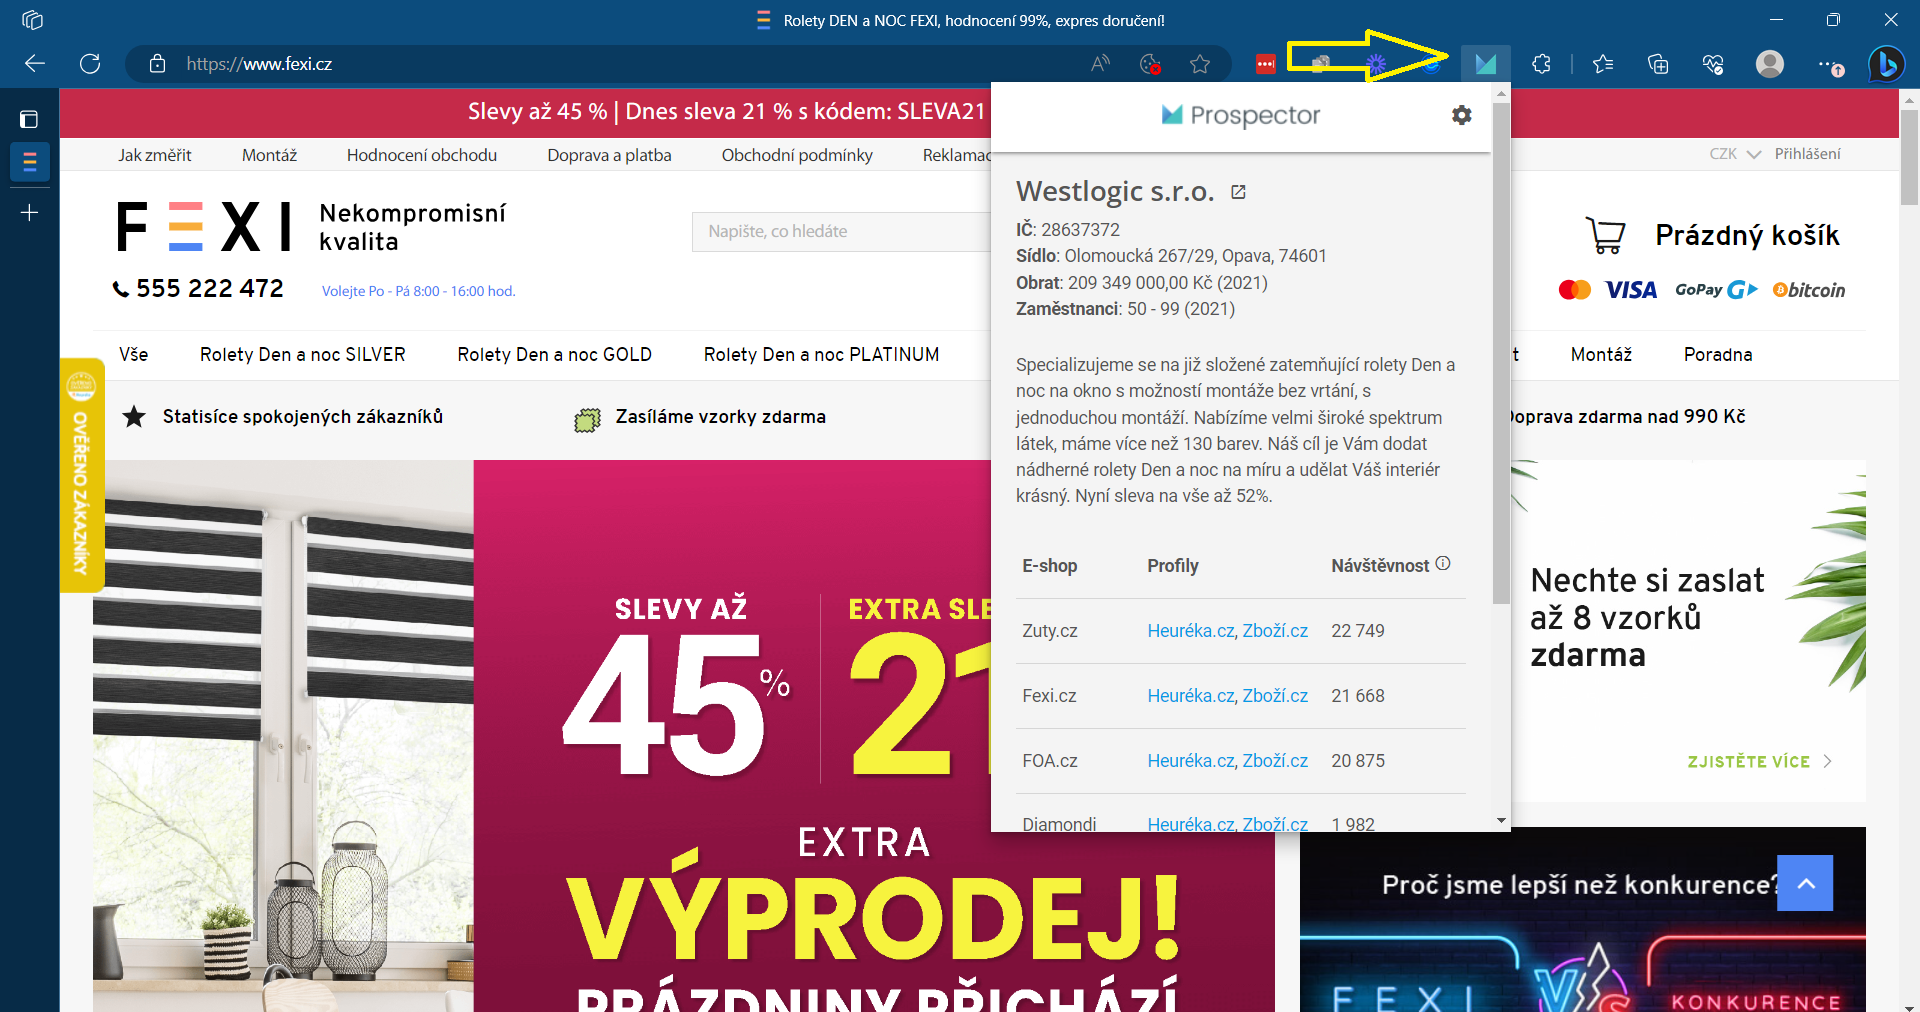This screenshot has width=1920, height=1012.
Task: Open tab actions menu icon
Action: point(29,119)
